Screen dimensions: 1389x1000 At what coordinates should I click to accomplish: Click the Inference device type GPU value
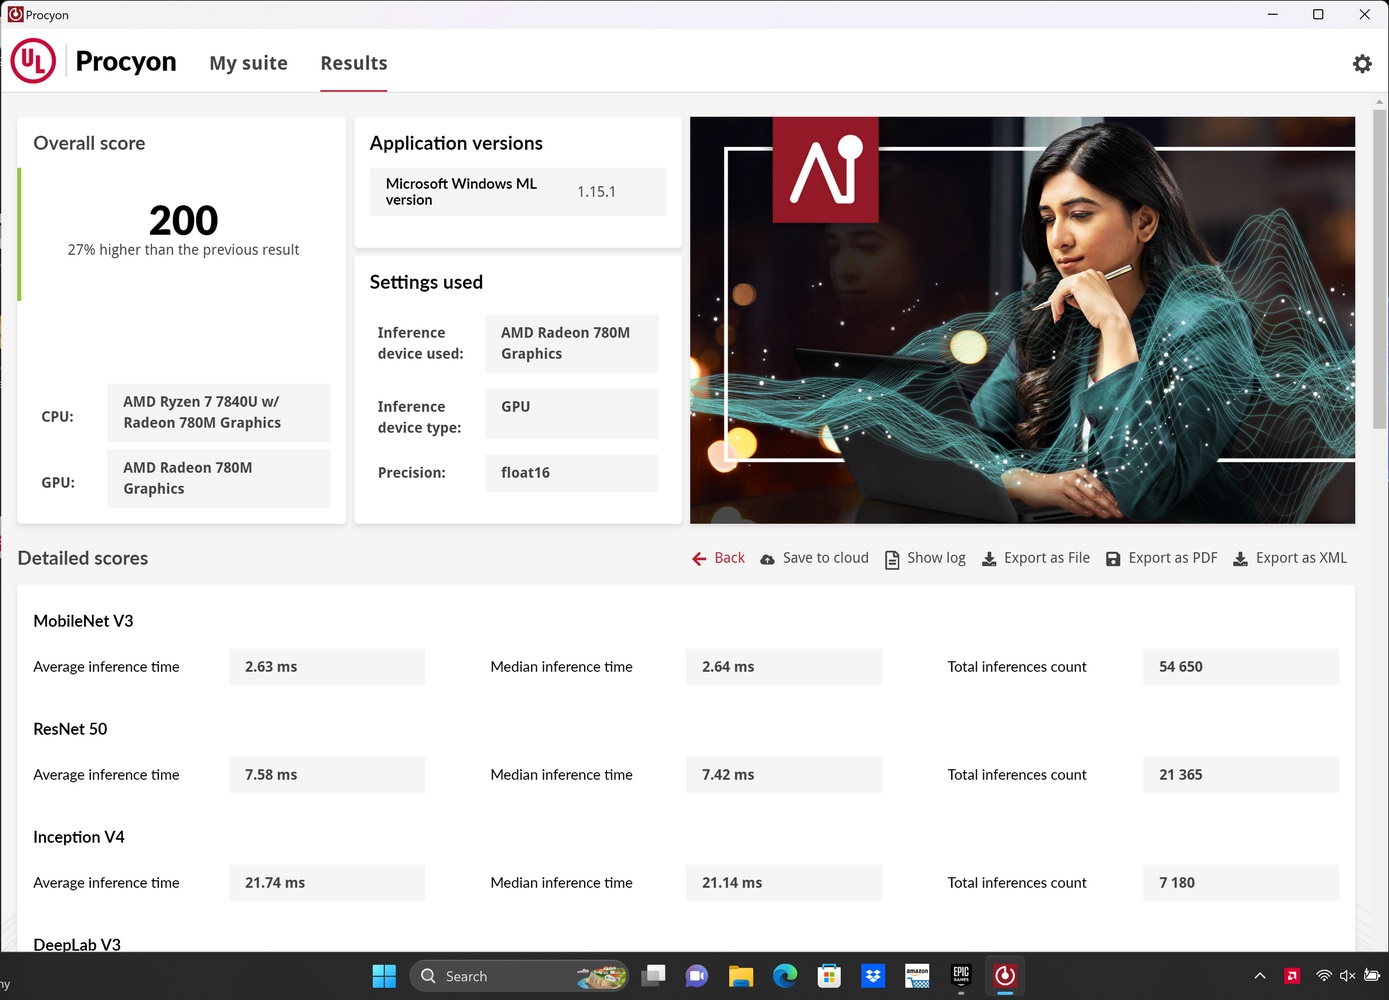tap(571, 413)
